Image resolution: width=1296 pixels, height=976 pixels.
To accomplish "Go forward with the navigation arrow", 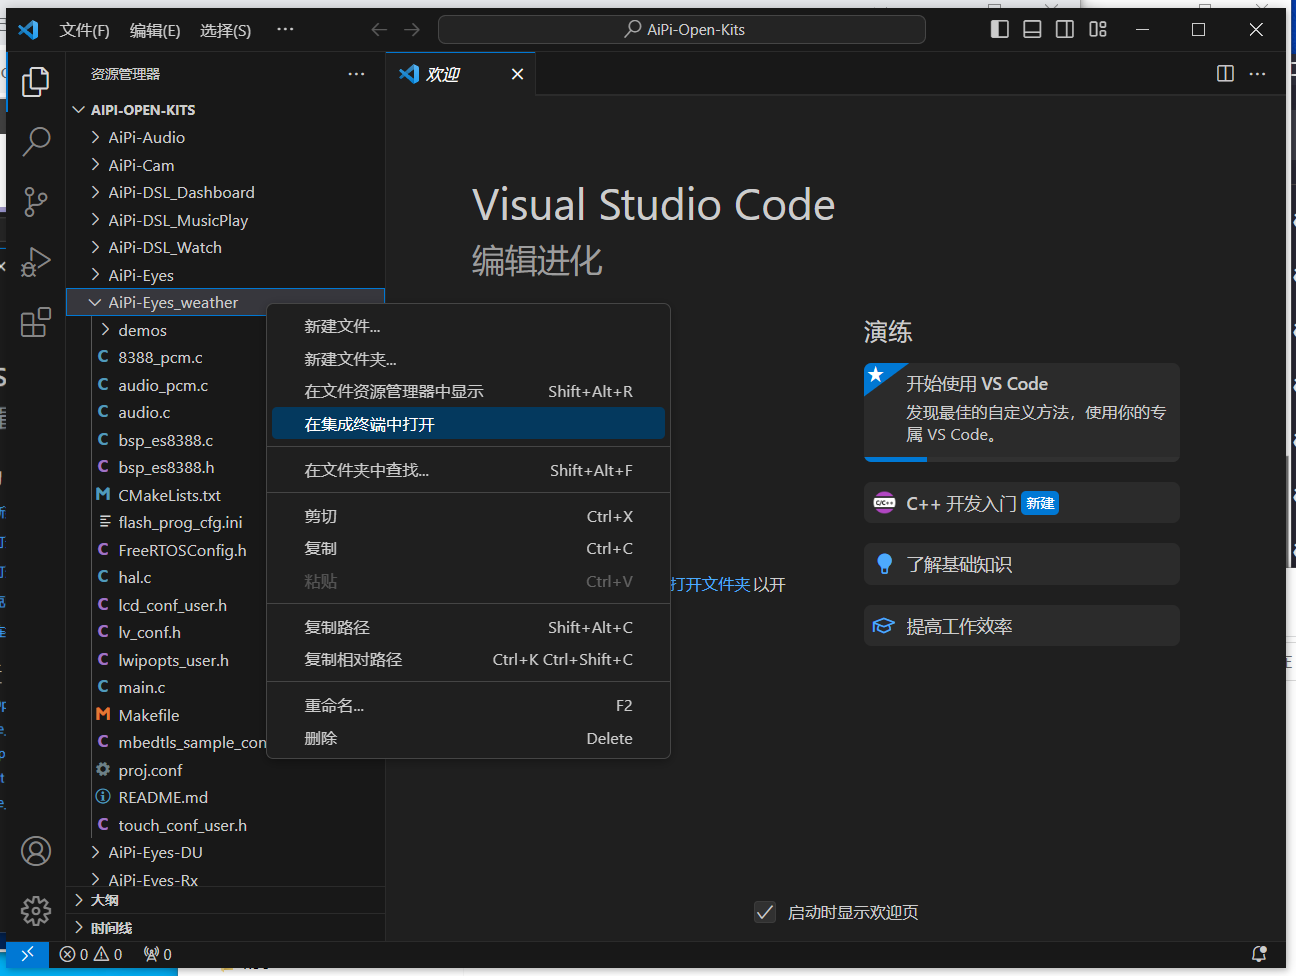I will point(412,30).
